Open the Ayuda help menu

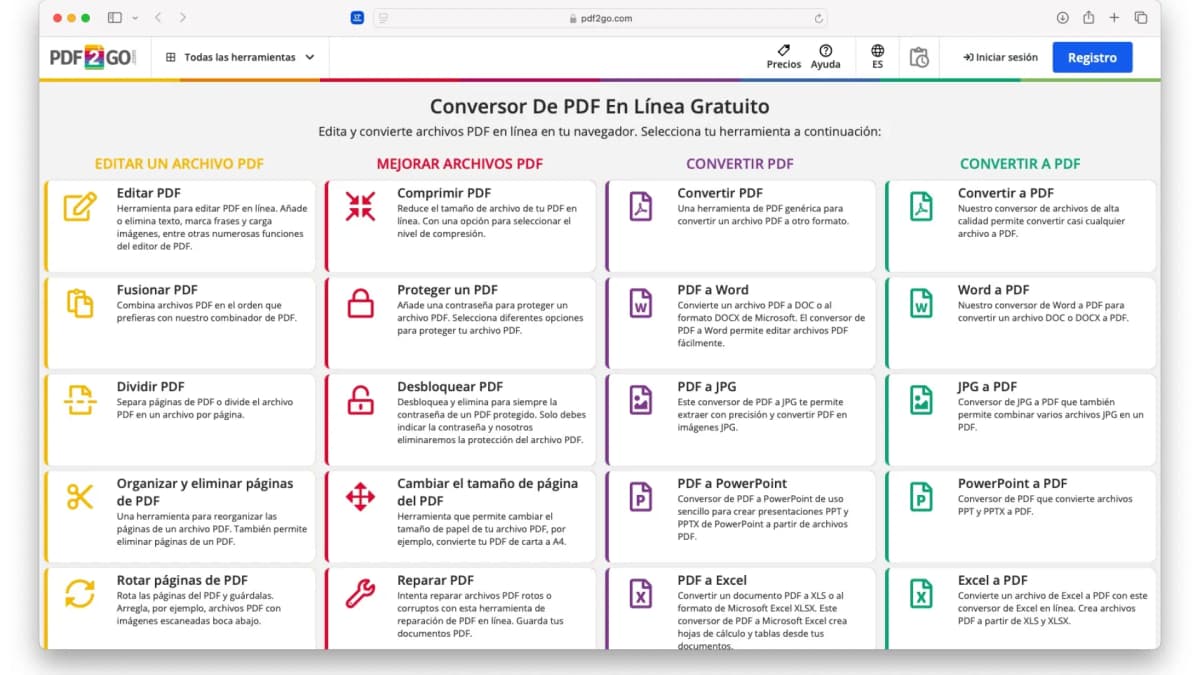pos(825,57)
